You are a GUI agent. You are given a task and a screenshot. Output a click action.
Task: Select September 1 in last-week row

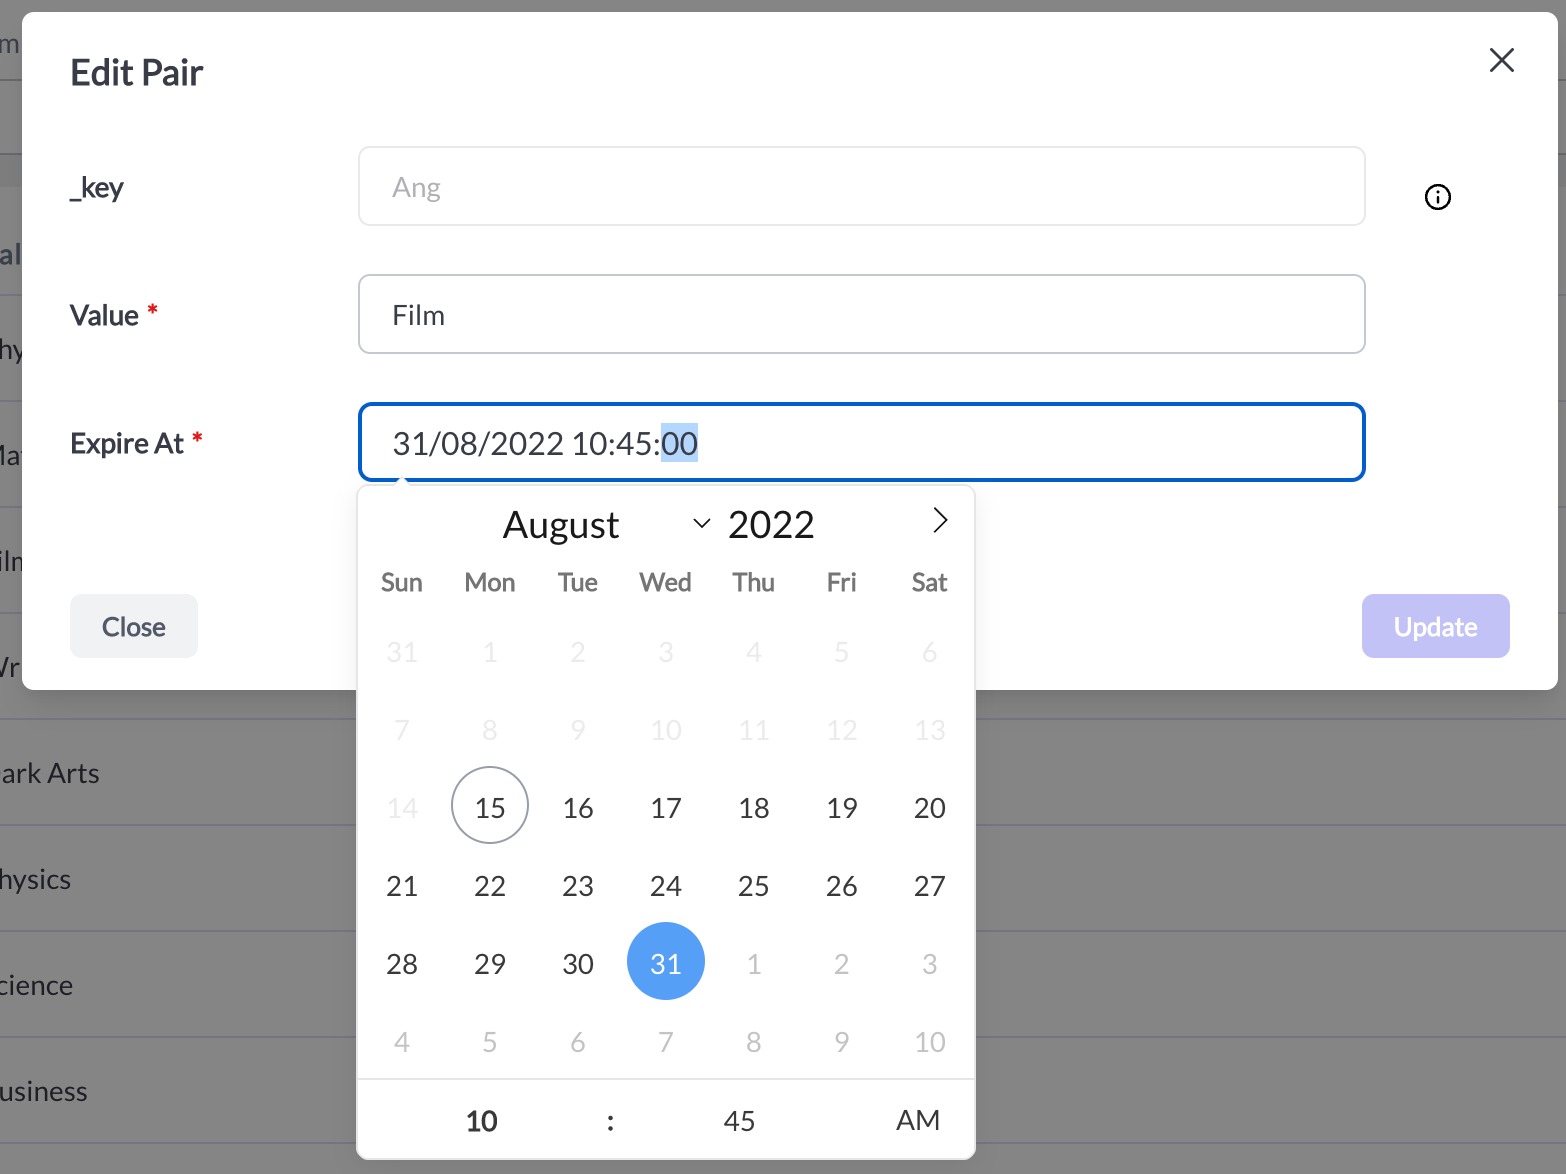tap(754, 962)
